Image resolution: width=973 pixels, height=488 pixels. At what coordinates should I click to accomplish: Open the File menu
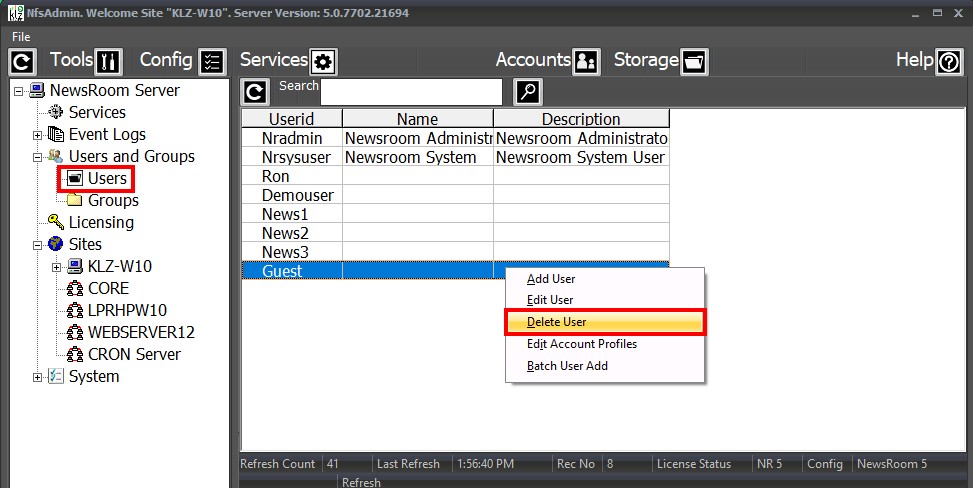coord(20,37)
